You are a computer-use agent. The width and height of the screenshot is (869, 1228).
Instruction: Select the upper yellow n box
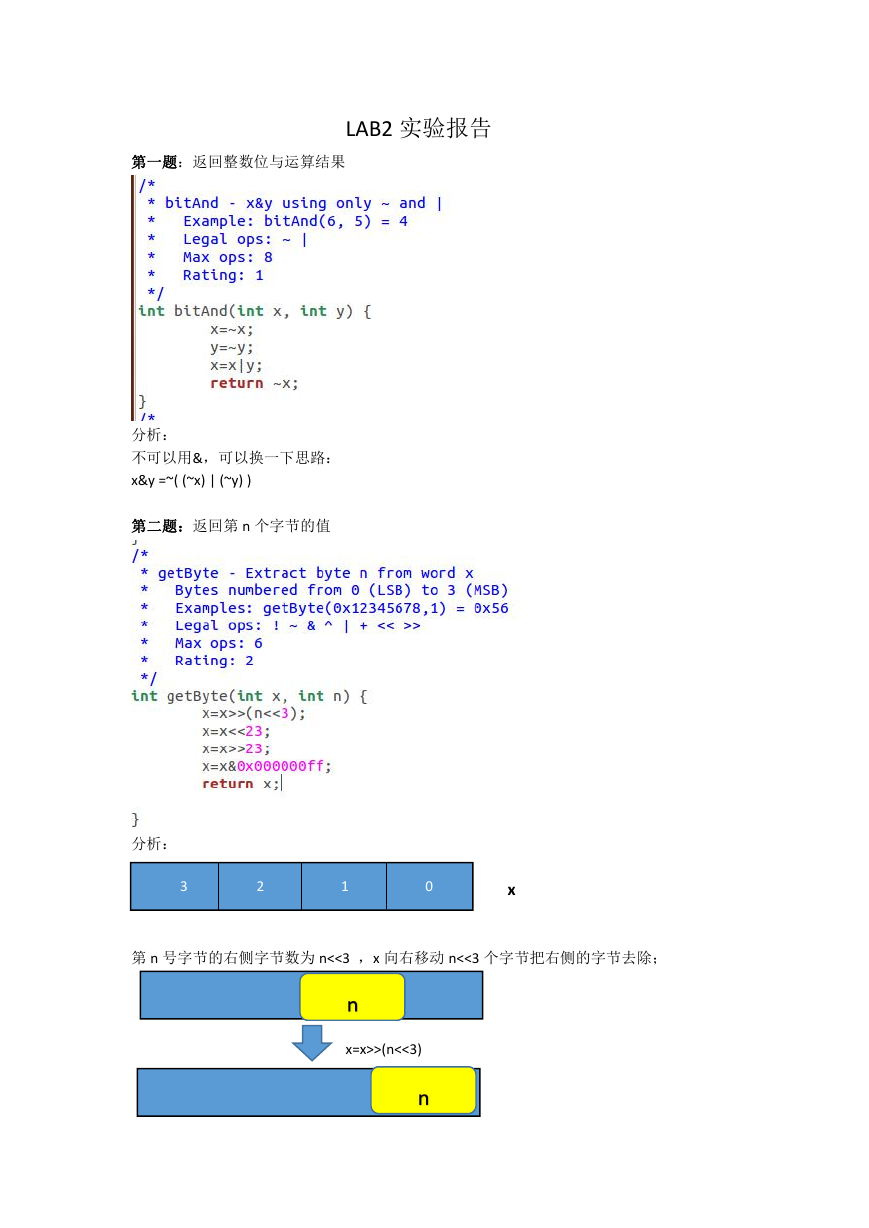click(x=352, y=997)
